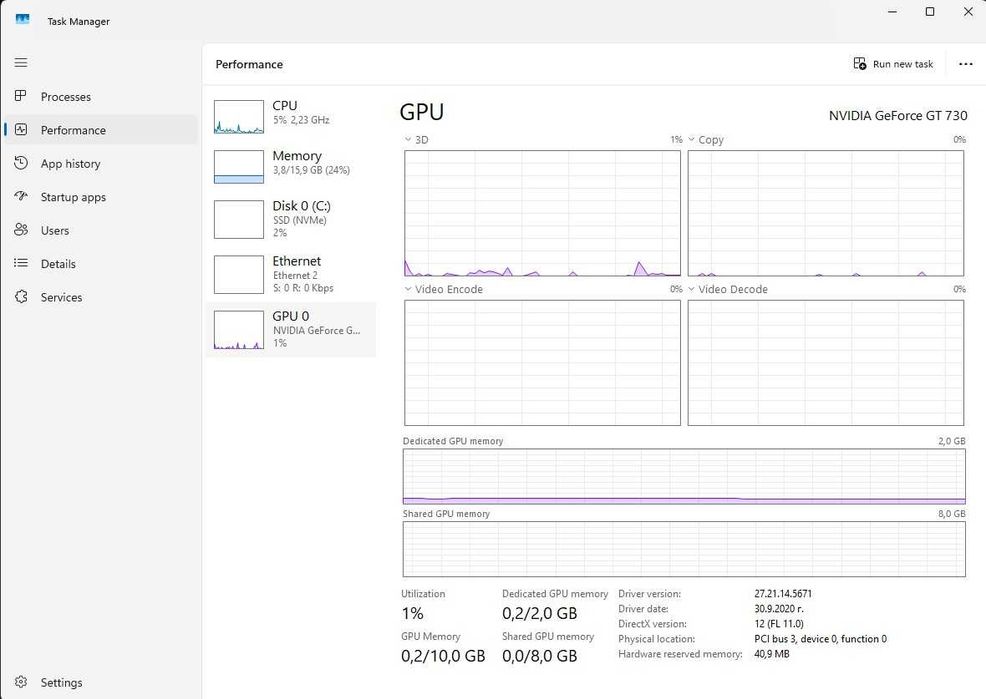The width and height of the screenshot is (986, 699).
Task: Select the Disk 0 (C:) thumbnail graph
Action: click(x=238, y=219)
